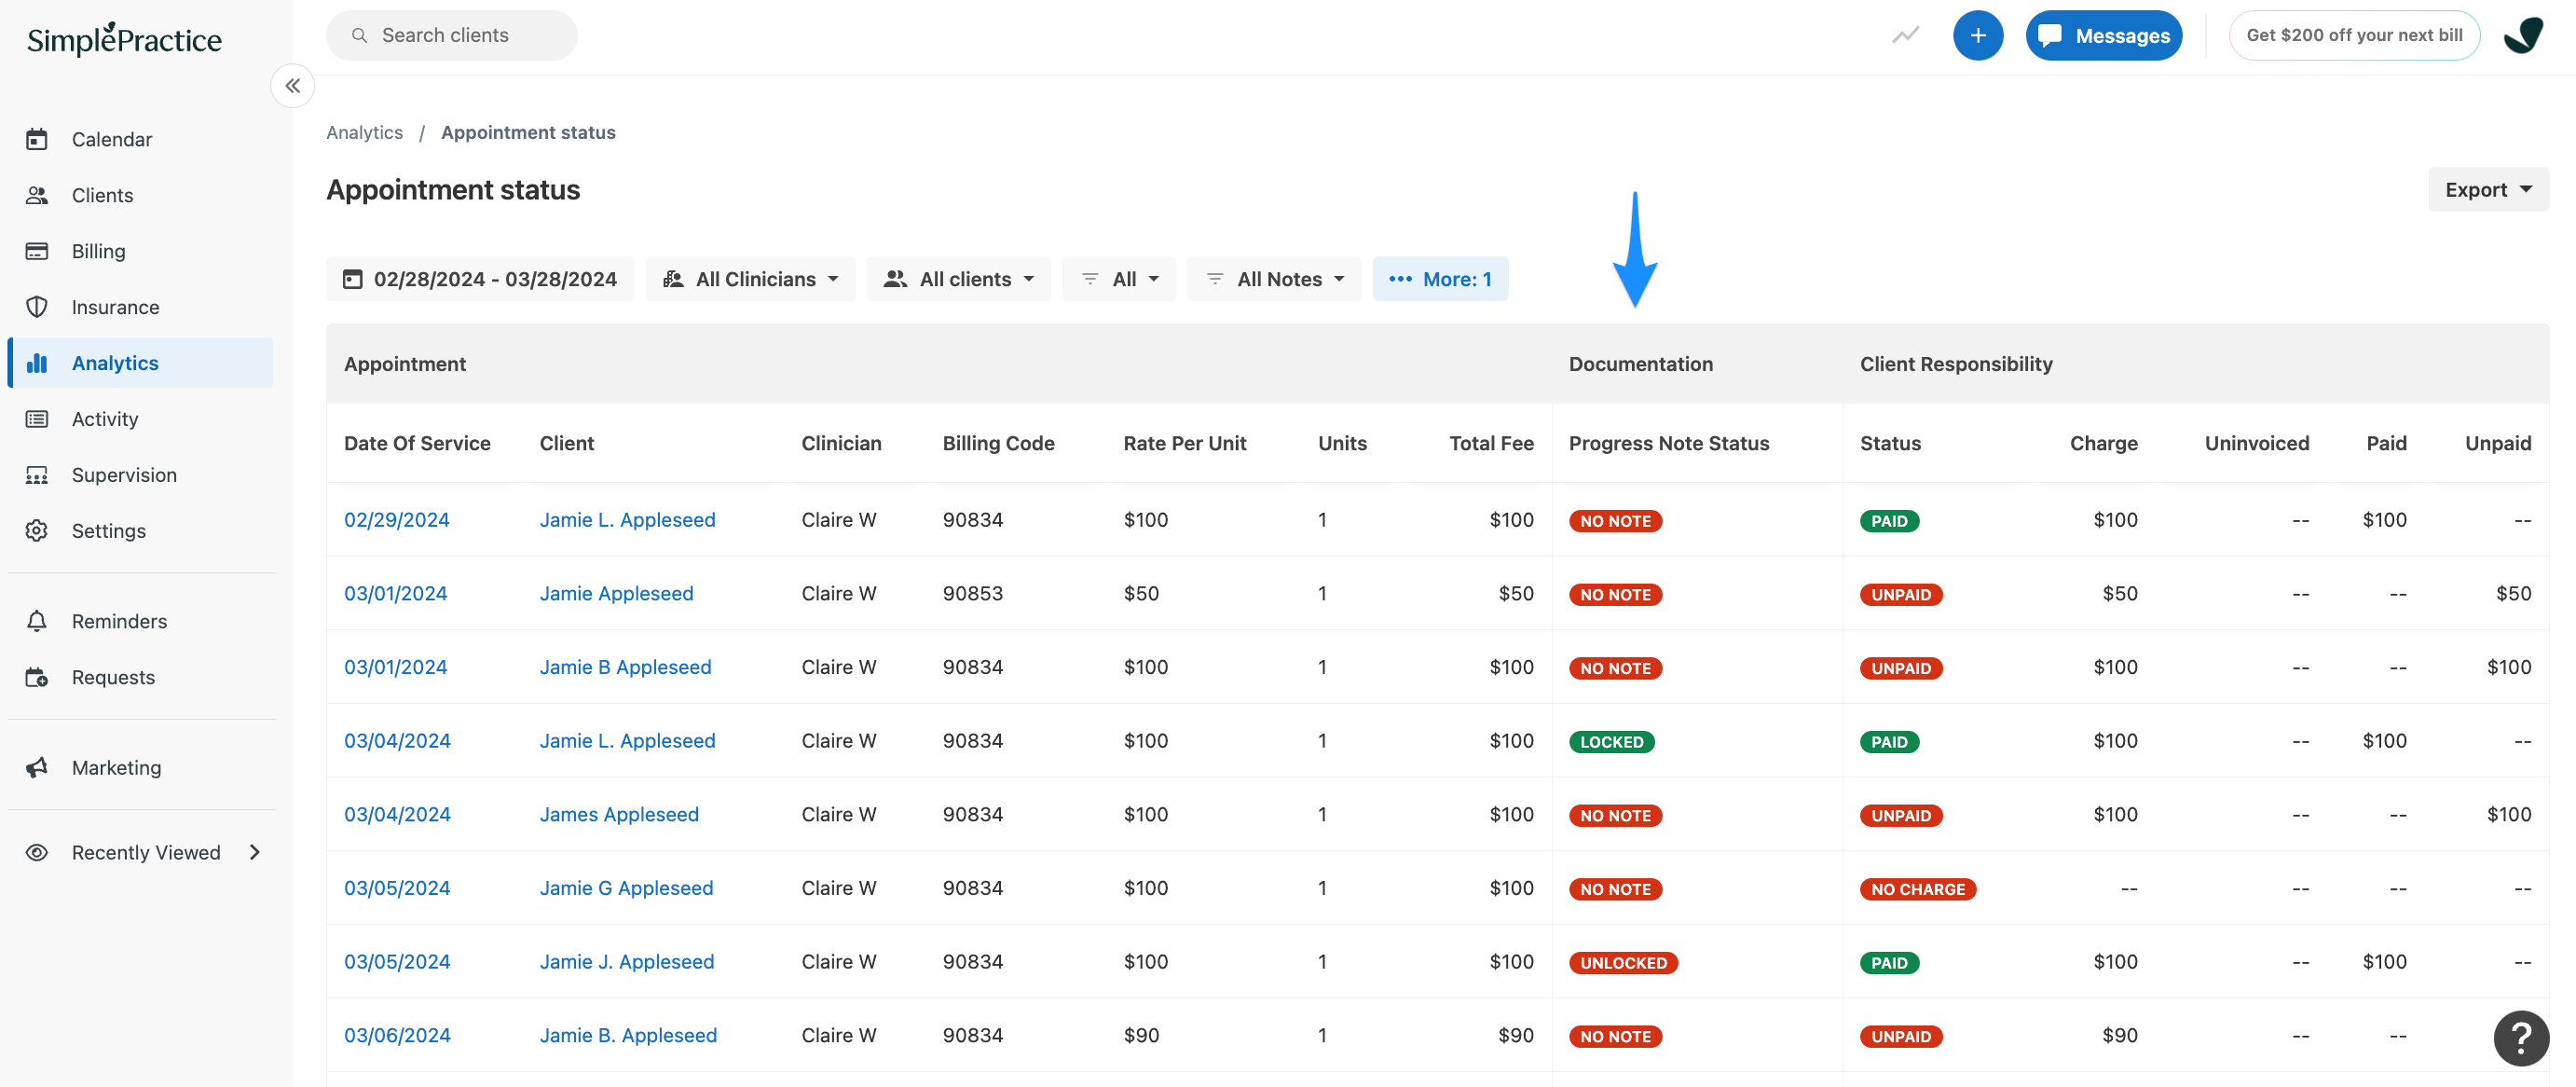The image size is (2576, 1087).
Task: Open Billing from the sidebar
Action: (38, 251)
